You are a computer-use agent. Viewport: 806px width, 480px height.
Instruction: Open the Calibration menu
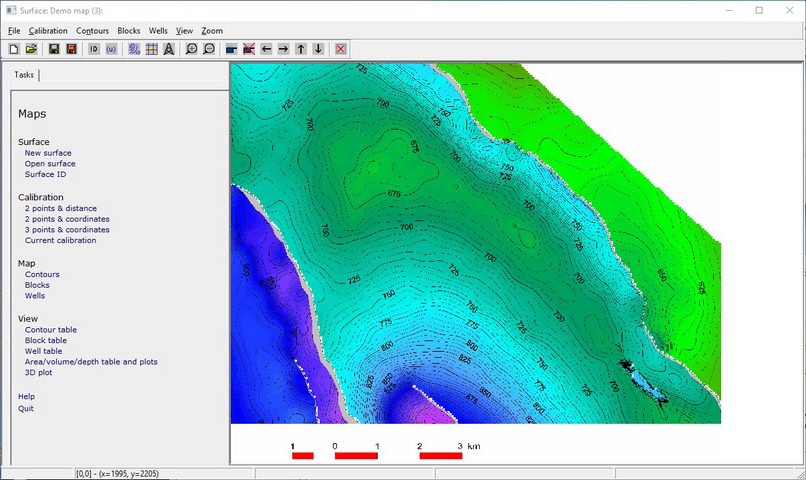pyautogui.click(x=48, y=31)
